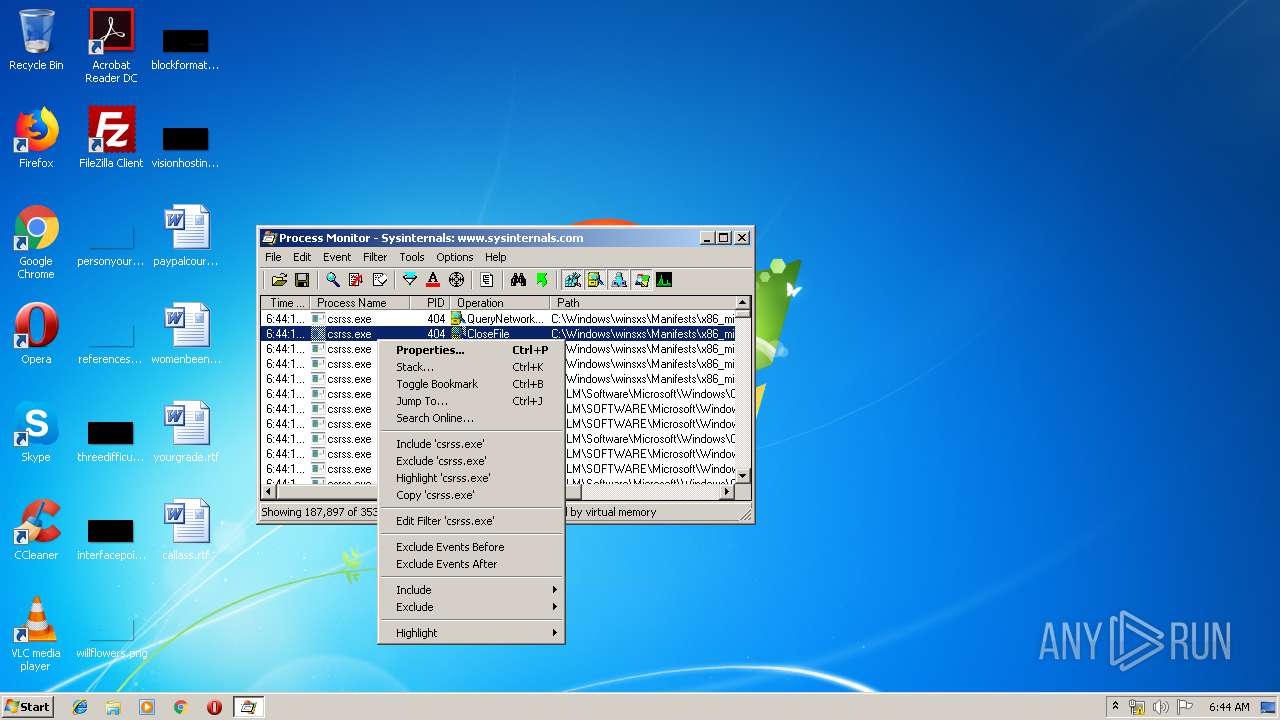
Task: Expand the Include submenu arrow
Action: 554,590
